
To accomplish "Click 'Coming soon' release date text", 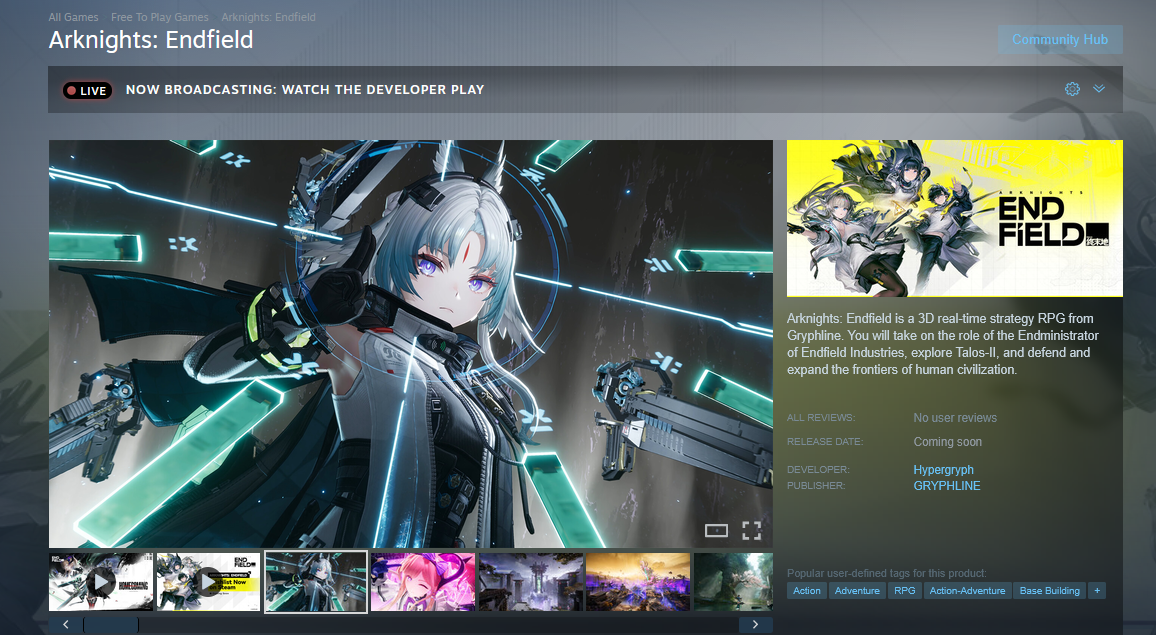I will click(x=947, y=442).
